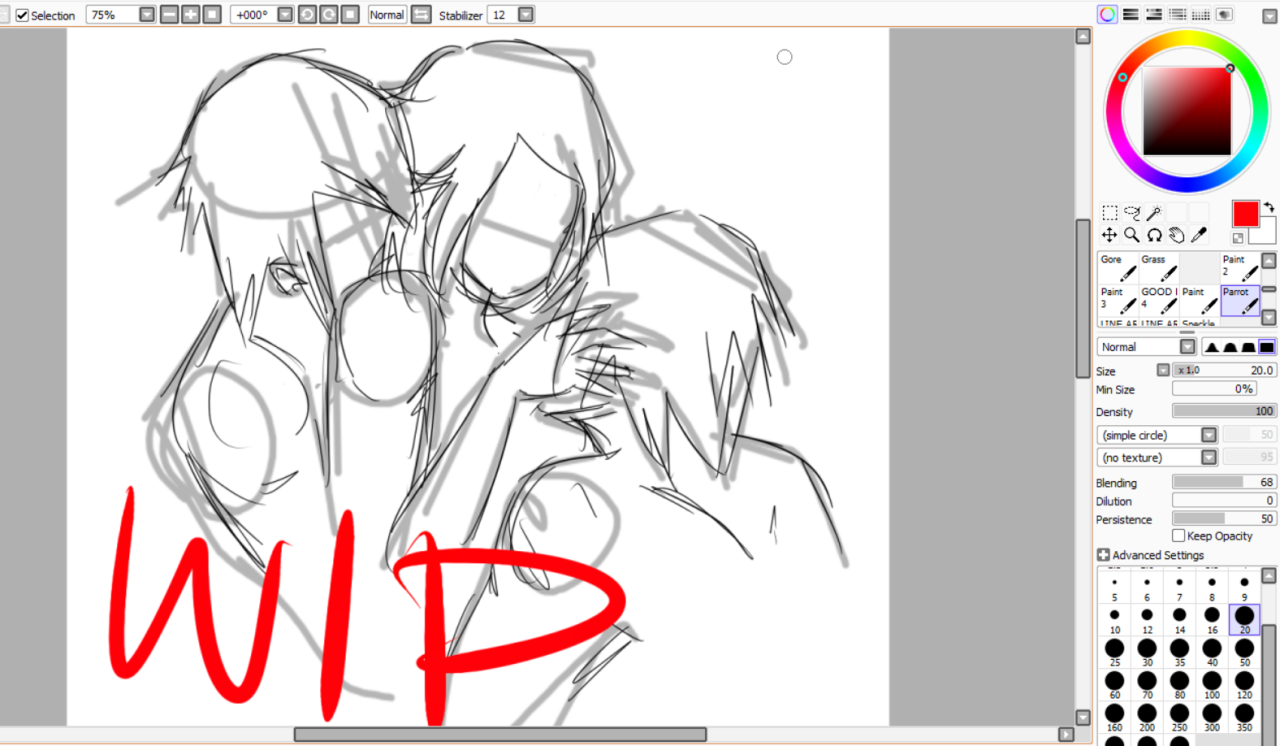Toggle the Selection checkbox
Screen dimensions: 1280x746
click(x=22, y=15)
